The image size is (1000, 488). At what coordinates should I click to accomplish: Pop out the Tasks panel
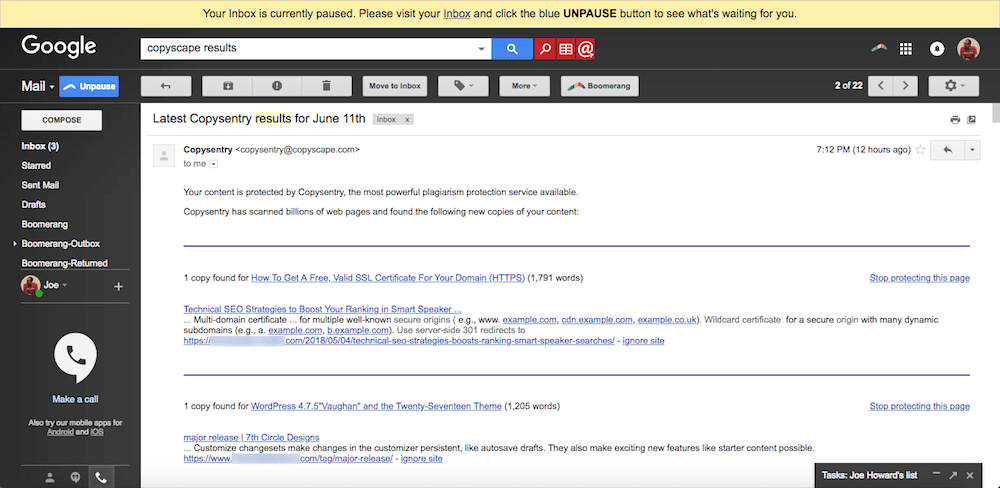(x=953, y=475)
